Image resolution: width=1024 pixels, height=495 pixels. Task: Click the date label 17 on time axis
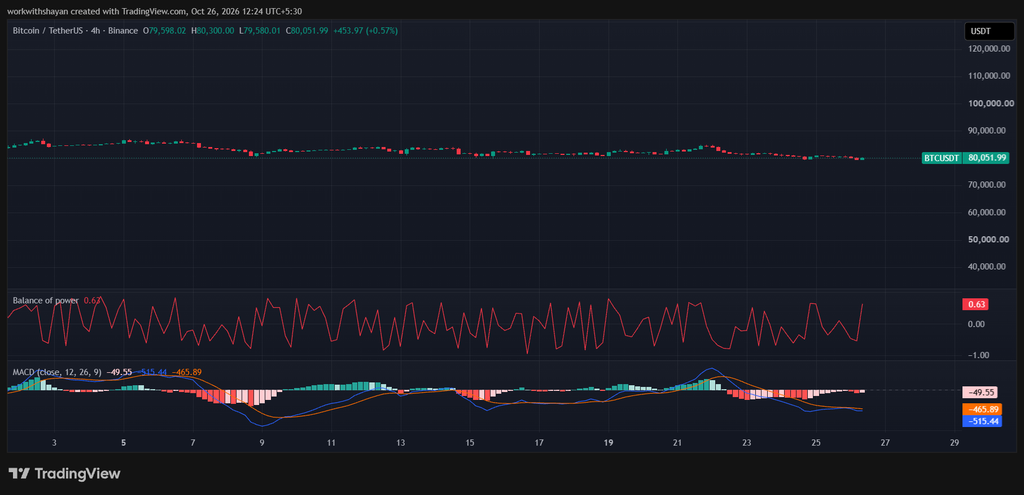pos(539,443)
